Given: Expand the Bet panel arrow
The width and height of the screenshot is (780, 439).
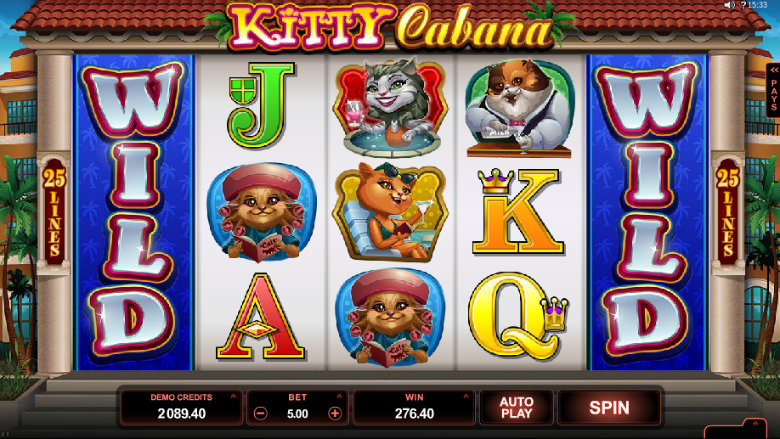Looking at the screenshot, I should coord(339,396).
